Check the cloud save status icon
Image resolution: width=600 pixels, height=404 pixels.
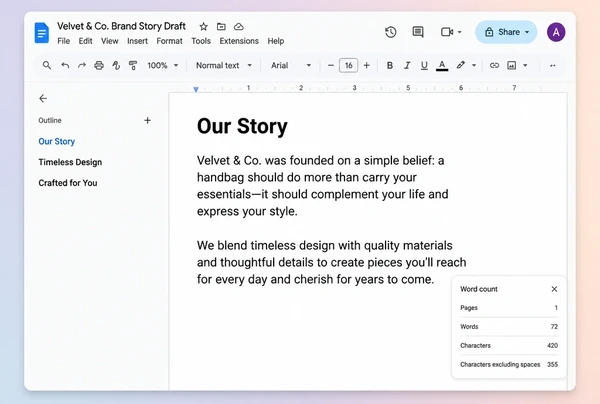(x=239, y=26)
